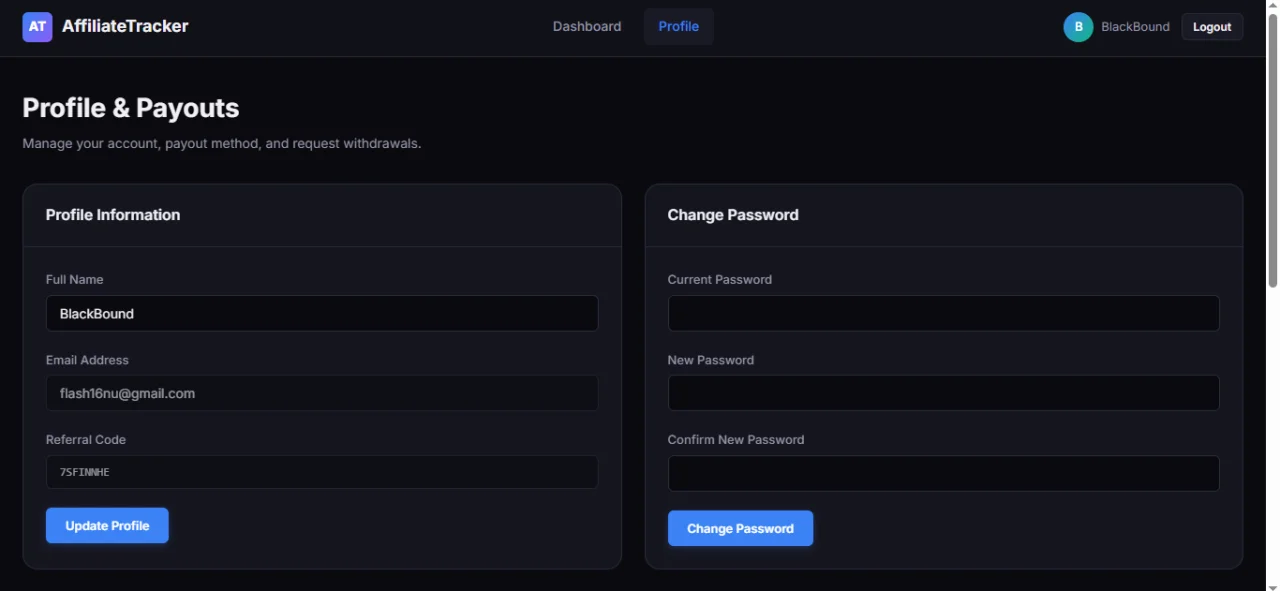Click the Email Address label
The image size is (1280, 591).
point(87,360)
